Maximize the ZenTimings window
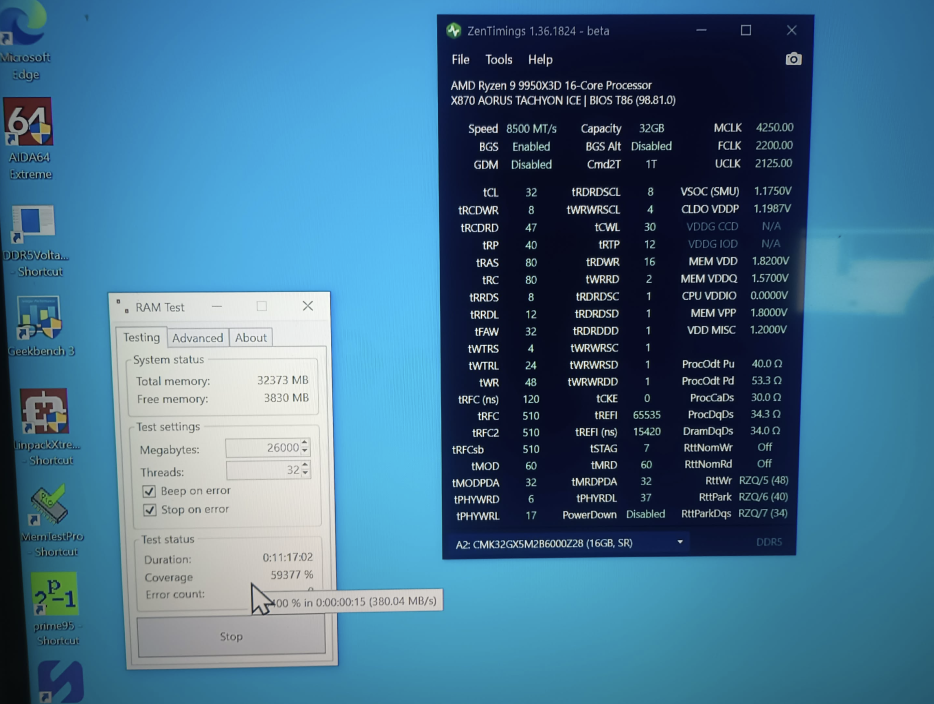Image resolution: width=934 pixels, height=704 pixels. click(x=746, y=30)
